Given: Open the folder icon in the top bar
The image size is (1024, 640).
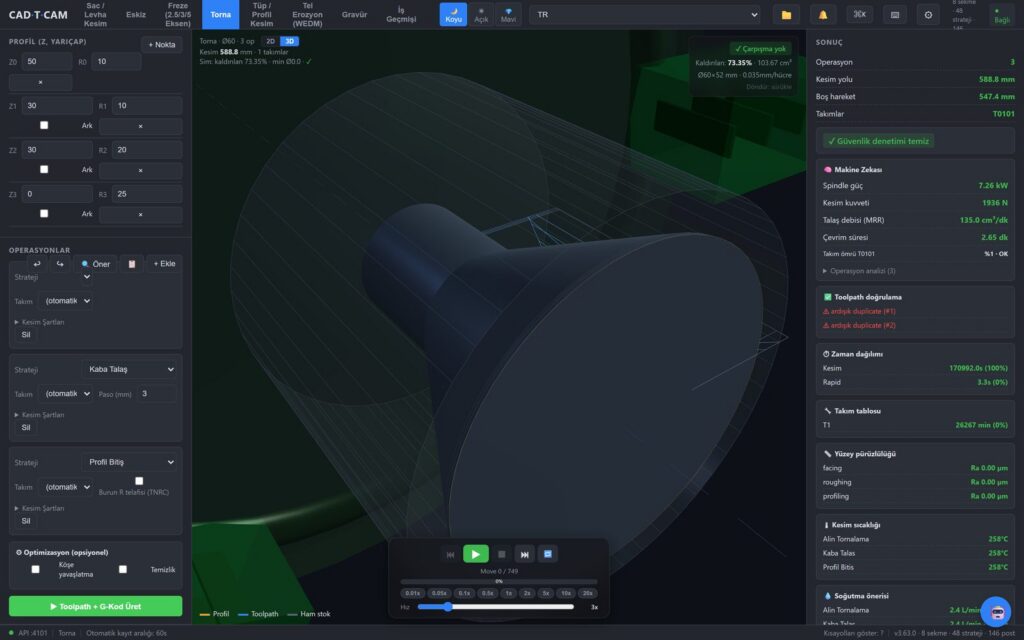Looking at the screenshot, I should click(786, 14).
